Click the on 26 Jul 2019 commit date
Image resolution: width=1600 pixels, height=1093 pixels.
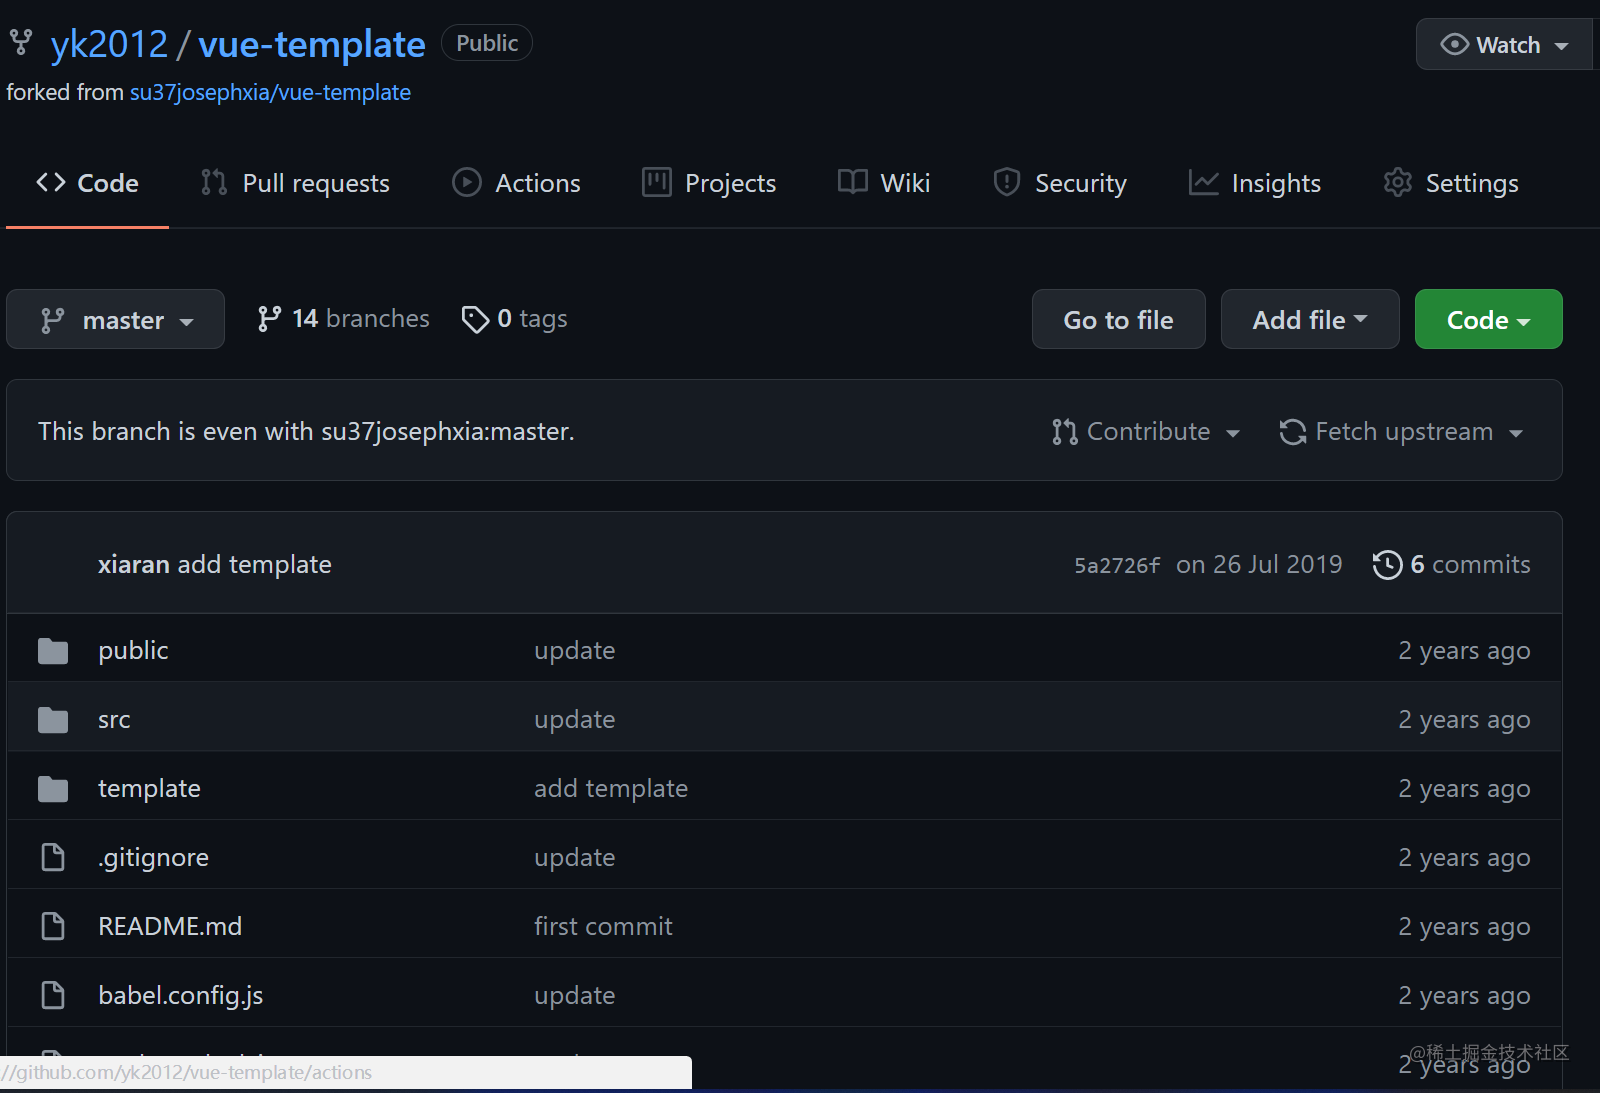coord(1259,565)
